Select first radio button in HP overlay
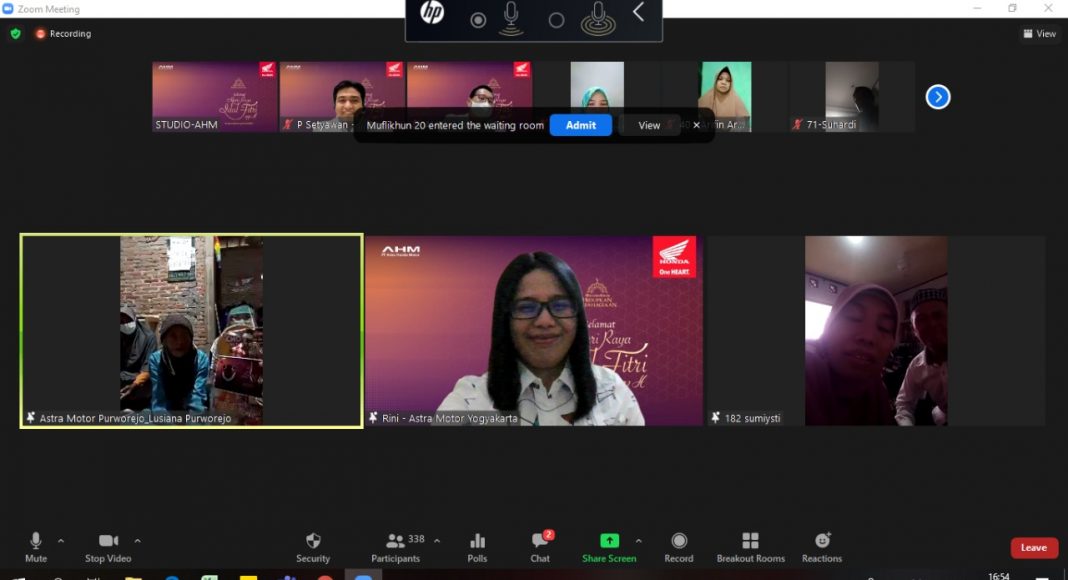 [x=478, y=20]
